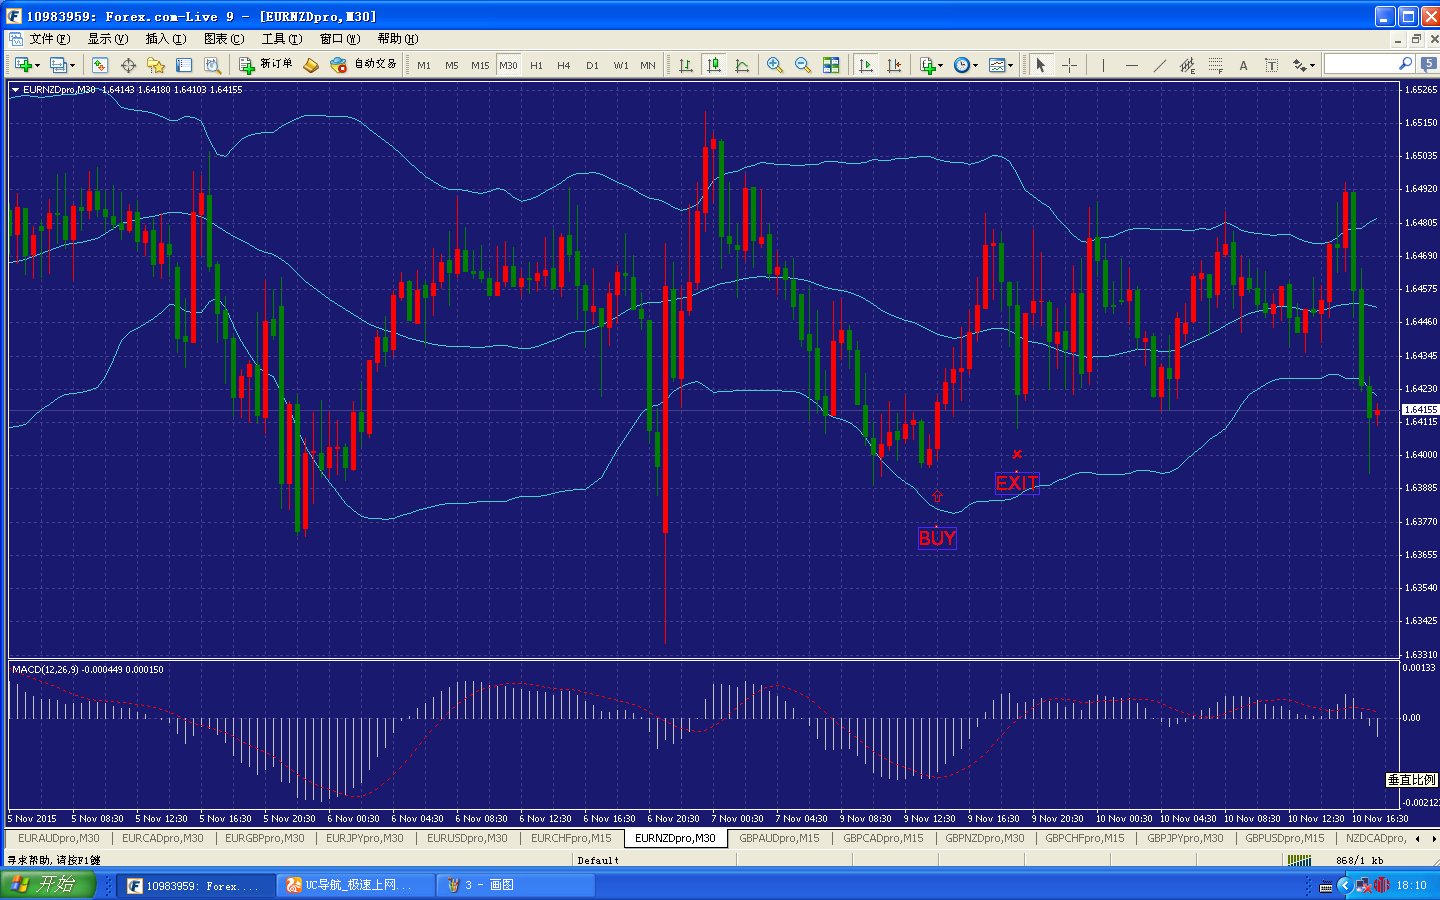Open the 文件(F) menu
The image size is (1440, 900).
click(x=49, y=39)
